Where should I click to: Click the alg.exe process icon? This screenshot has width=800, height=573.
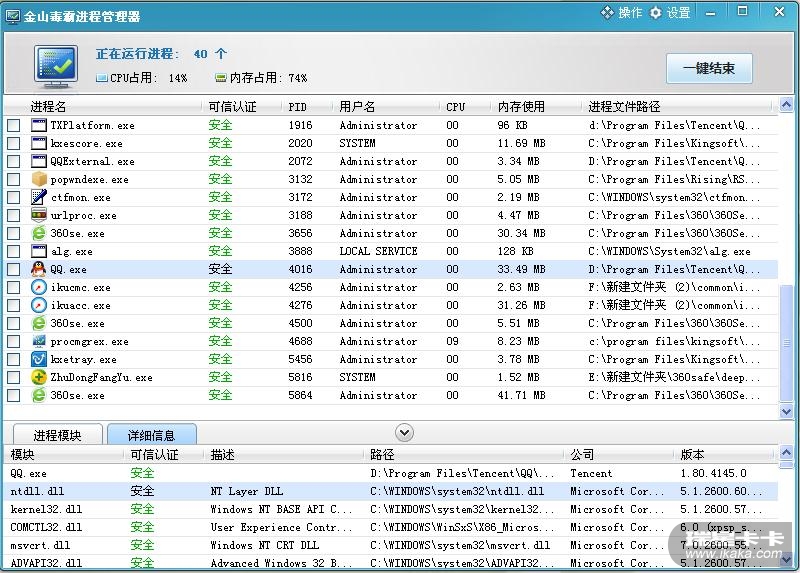coord(39,251)
